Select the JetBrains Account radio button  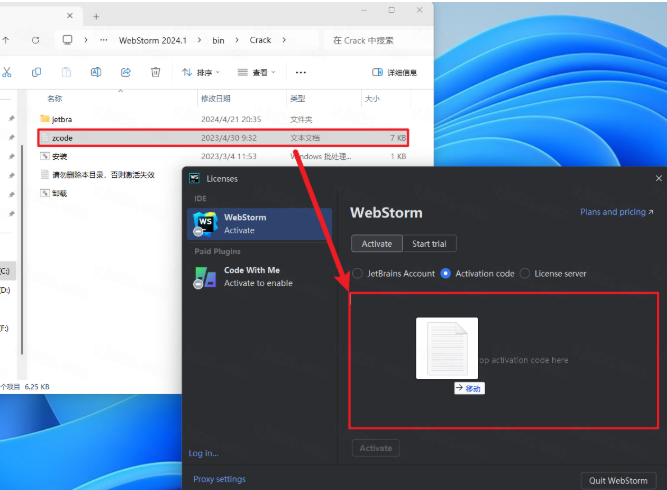pyautogui.click(x=357, y=273)
